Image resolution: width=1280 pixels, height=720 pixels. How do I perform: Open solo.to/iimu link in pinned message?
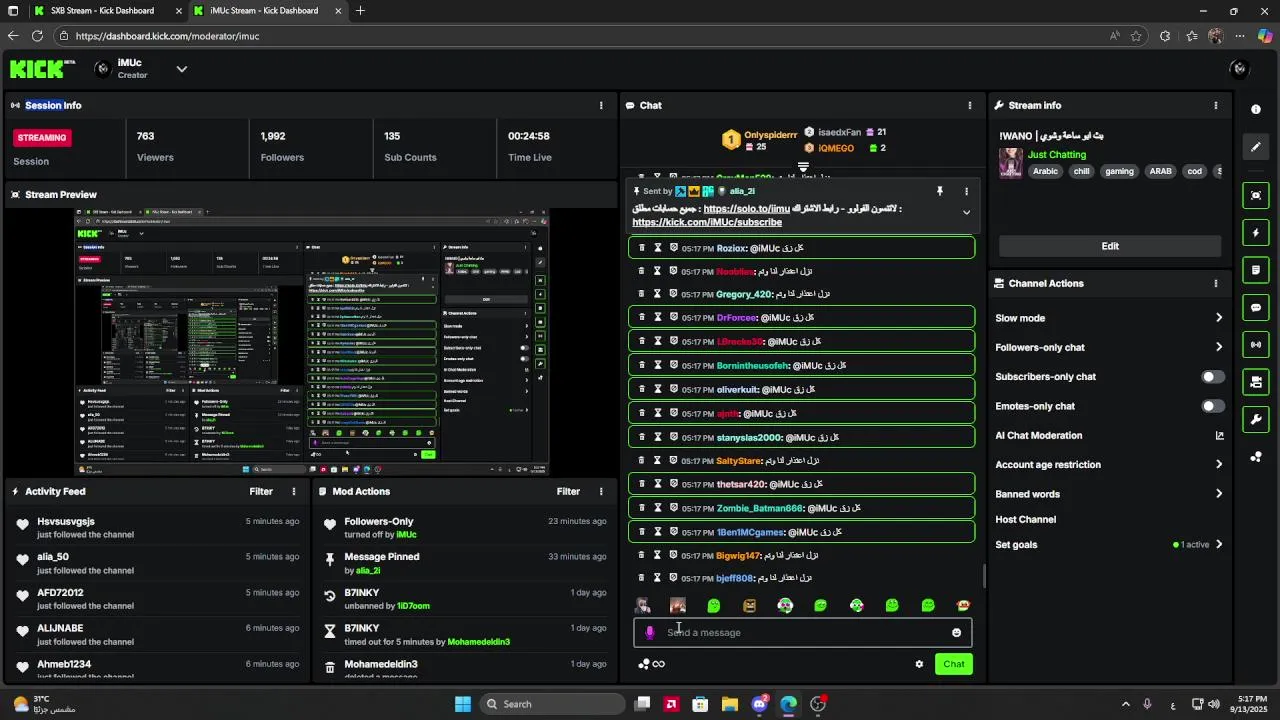pyautogui.click(x=746, y=209)
